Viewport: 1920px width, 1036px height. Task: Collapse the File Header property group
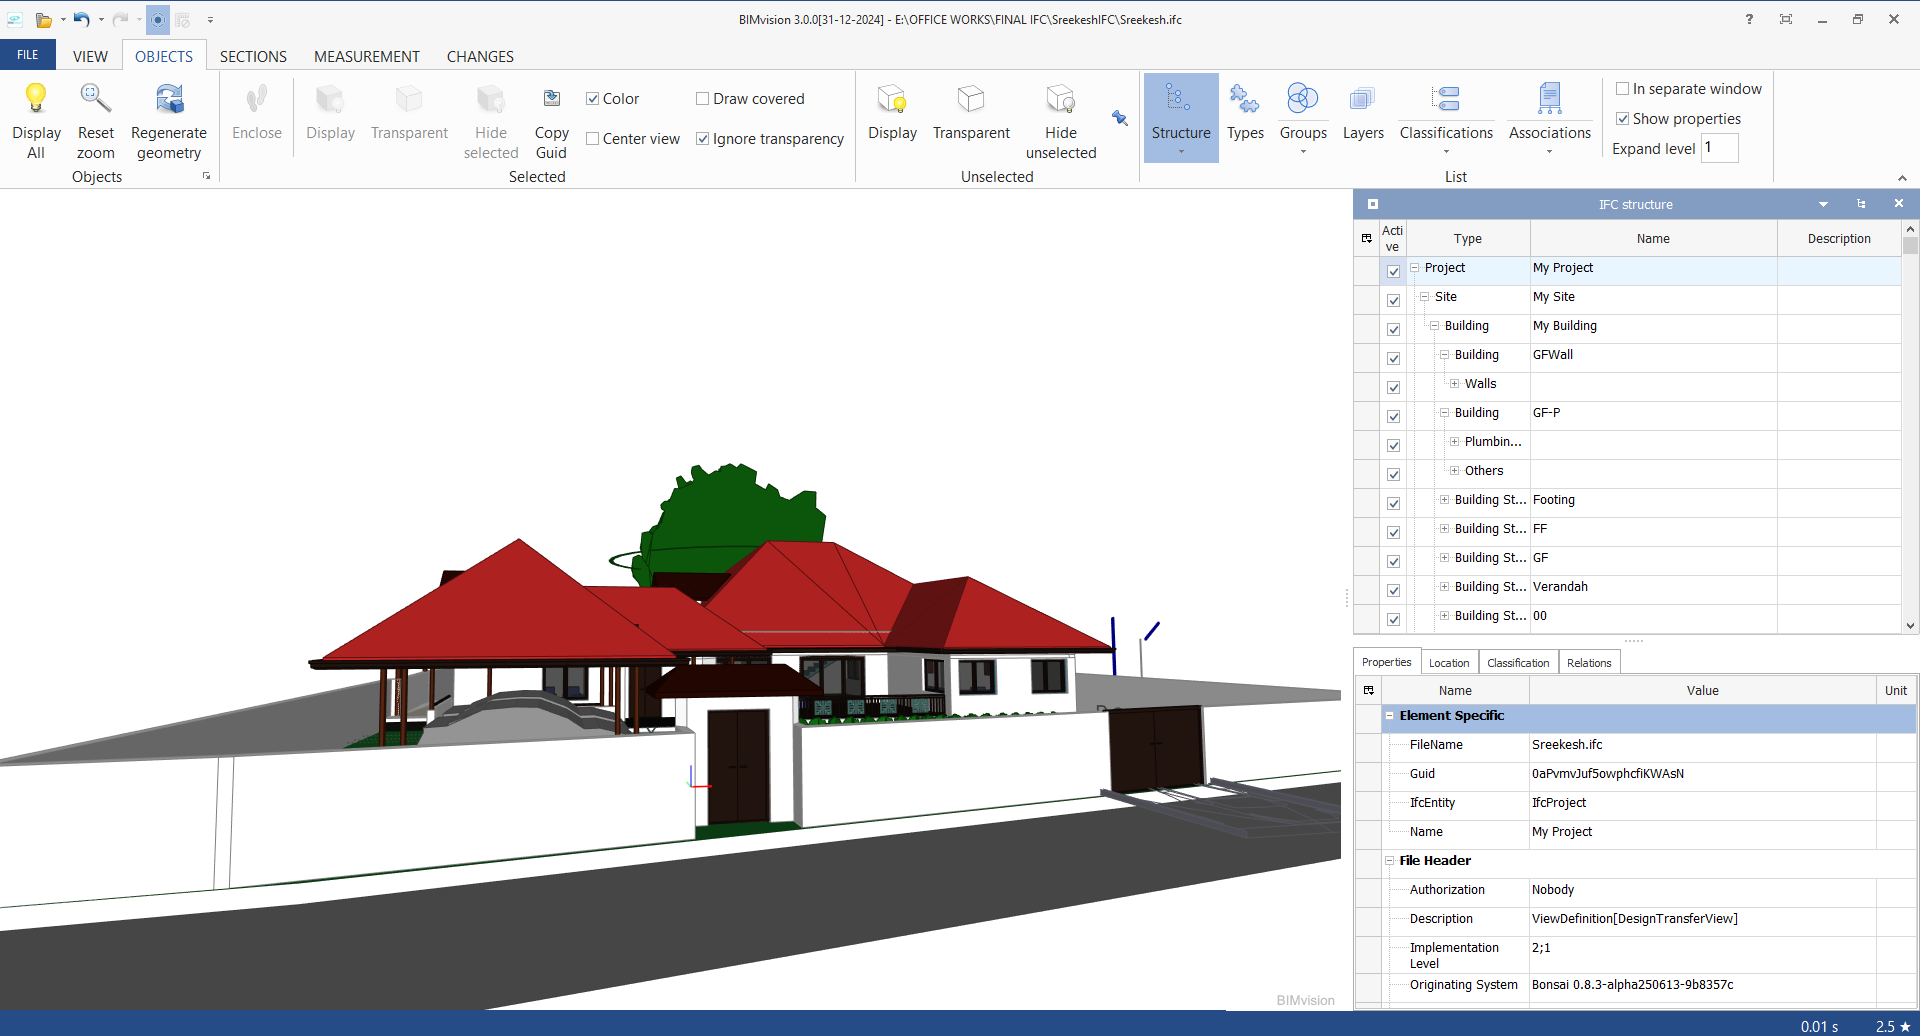pos(1389,860)
